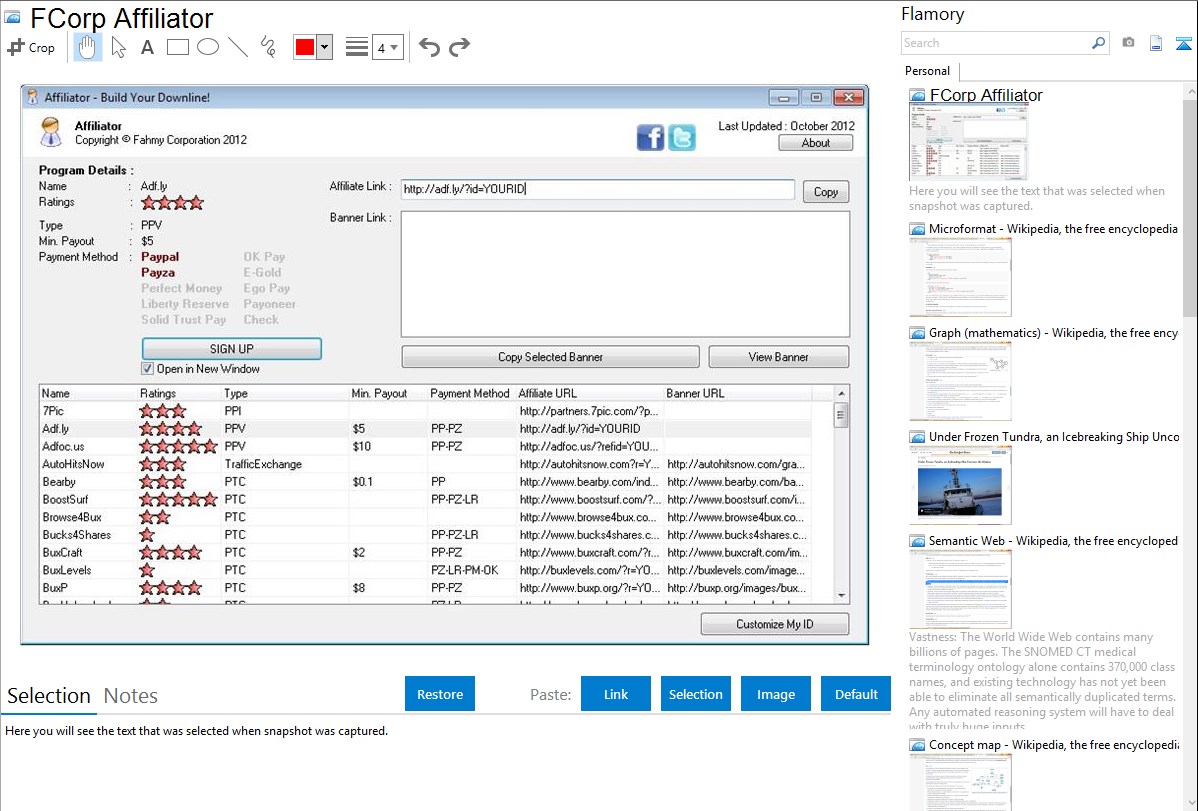Click the Restore button
The image size is (1198, 811).
(x=440, y=694)
